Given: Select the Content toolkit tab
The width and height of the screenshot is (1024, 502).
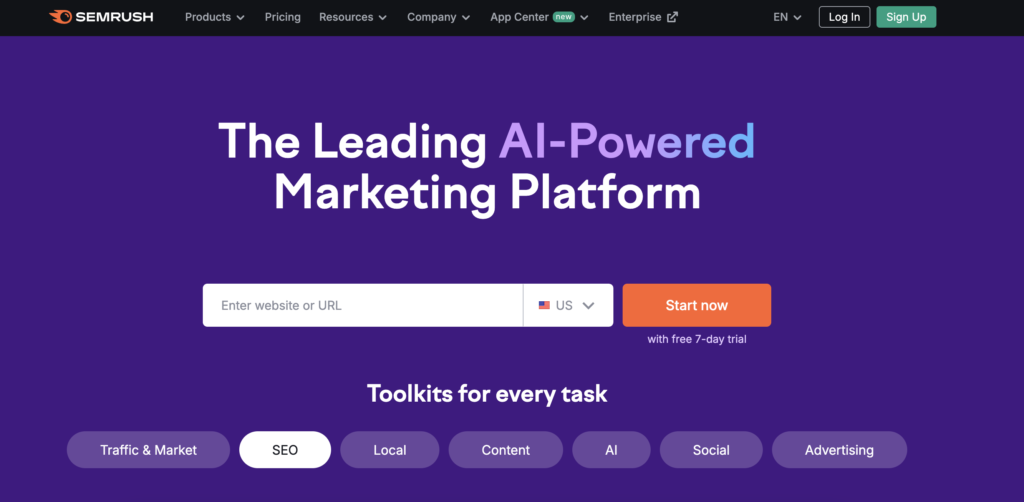Looking at the screenshot, I should coord(505,450).
